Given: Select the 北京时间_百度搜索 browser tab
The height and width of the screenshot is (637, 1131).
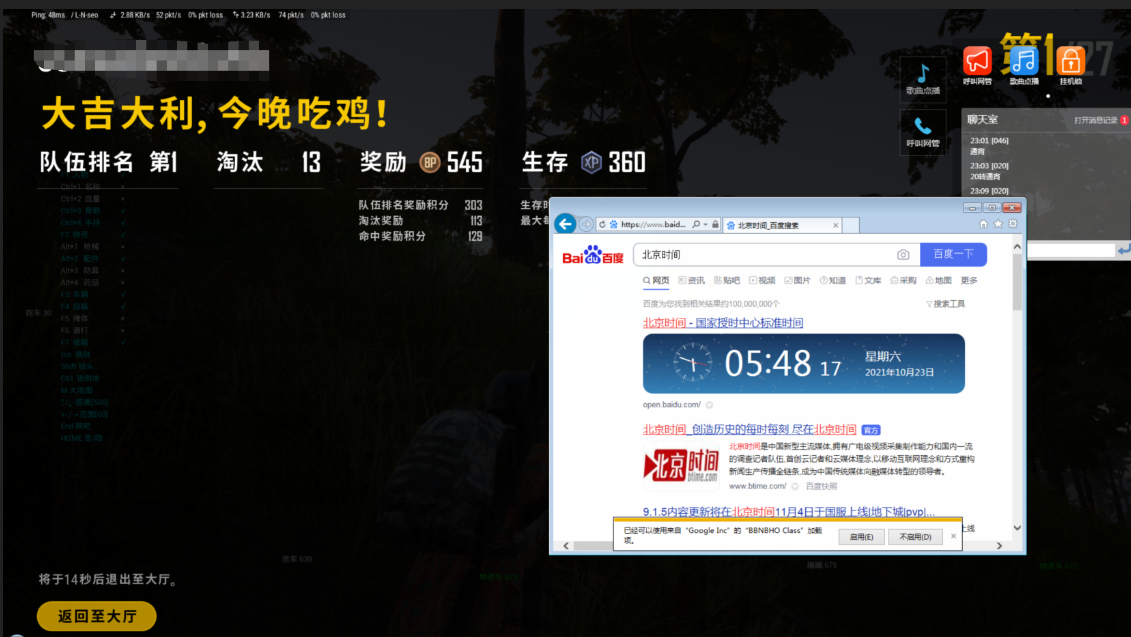Looking at the screenshot, I should point(781,225).
